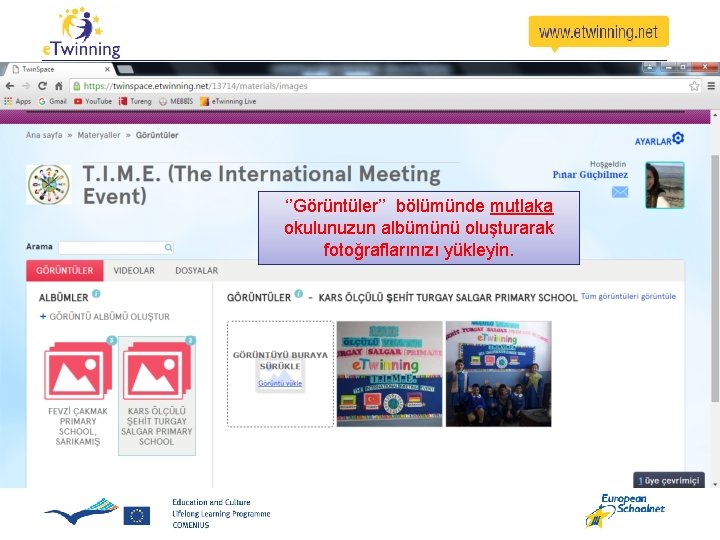This screenshot has height=540, width=720.
Task: Open the mail envelope icon
Action: 620,192
